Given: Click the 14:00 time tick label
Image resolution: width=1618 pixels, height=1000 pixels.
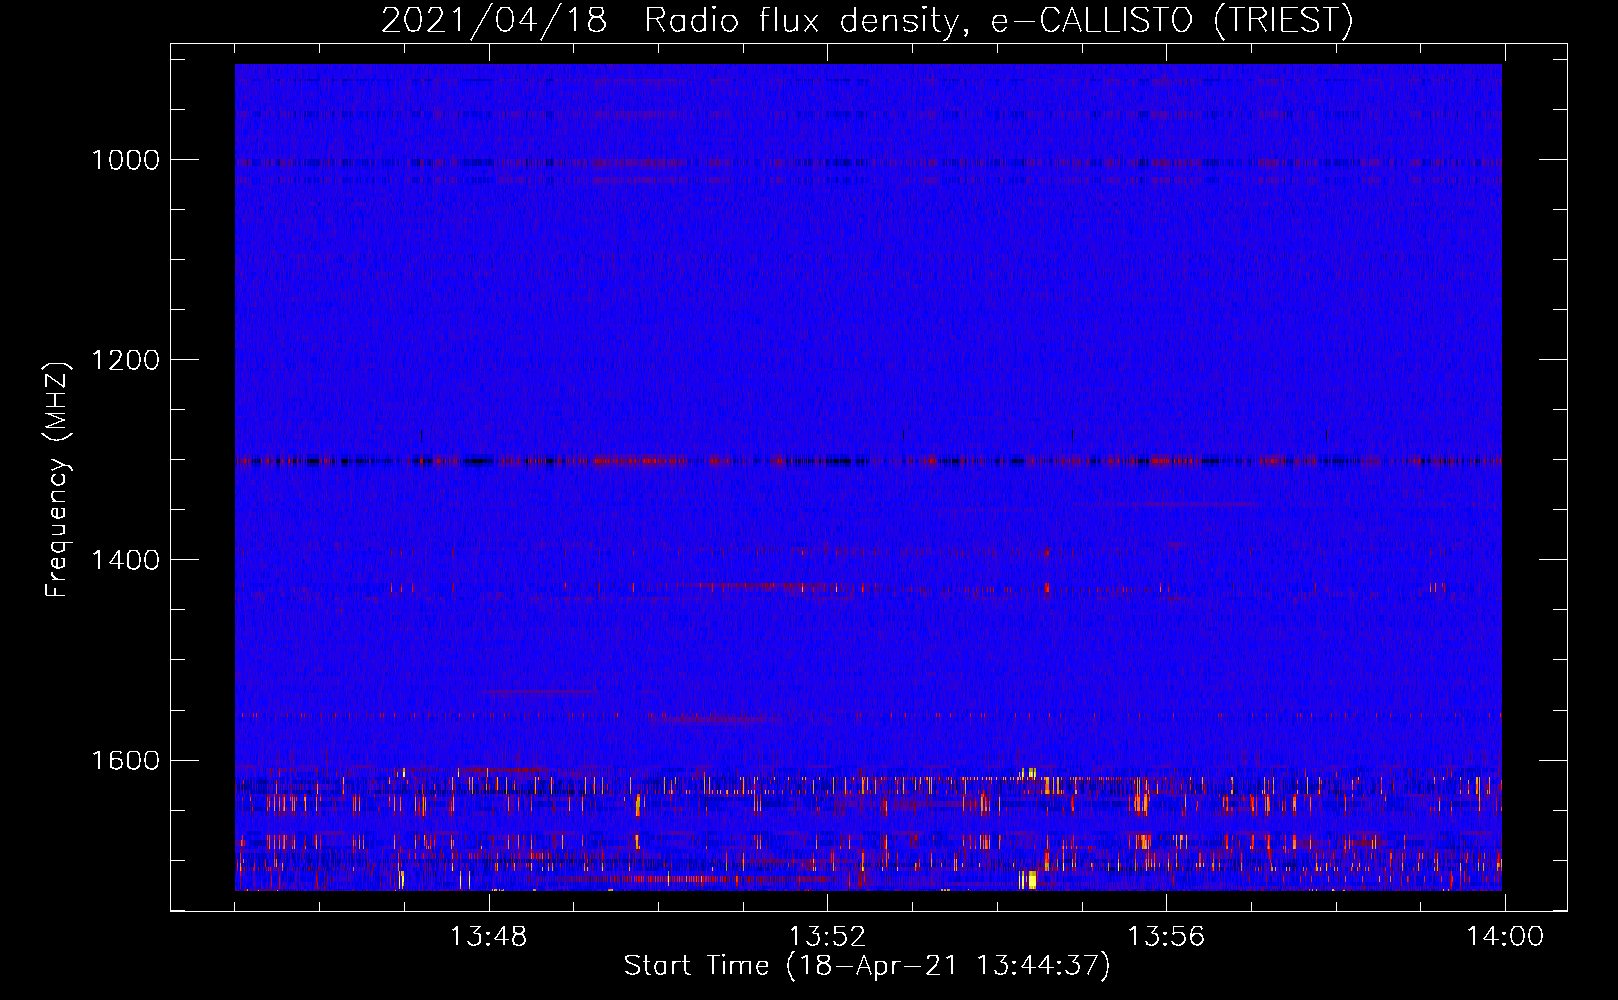Looking at the screenshot, I should point(1505,937).
